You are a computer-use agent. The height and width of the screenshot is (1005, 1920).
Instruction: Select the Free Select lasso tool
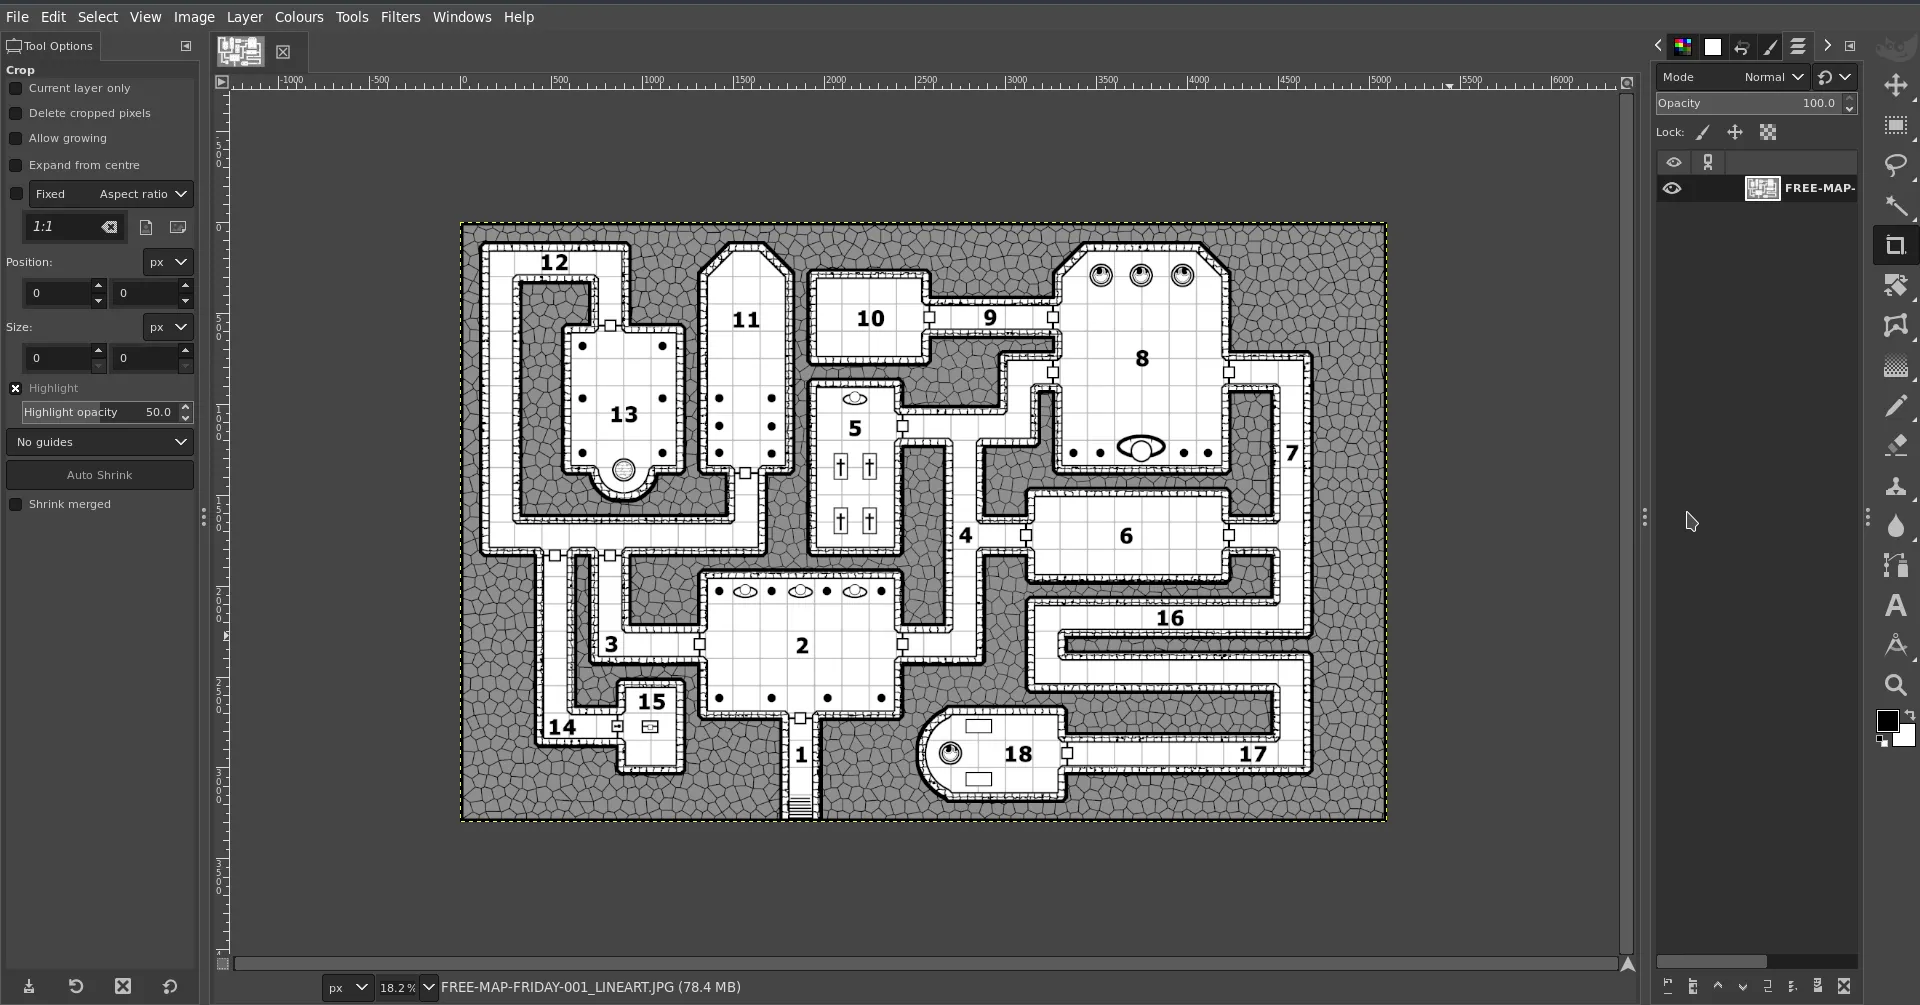click(x=1895, y=165)
